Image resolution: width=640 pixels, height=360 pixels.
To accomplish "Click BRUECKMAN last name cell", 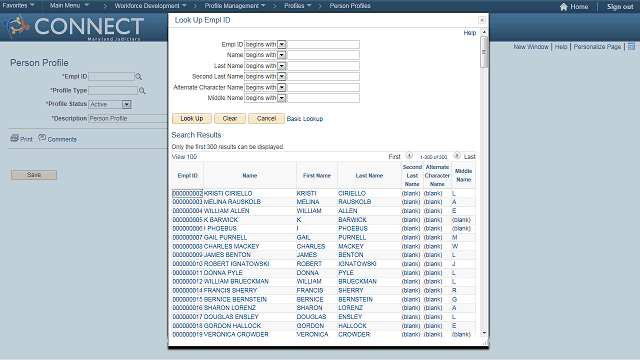I will [357, 282].
